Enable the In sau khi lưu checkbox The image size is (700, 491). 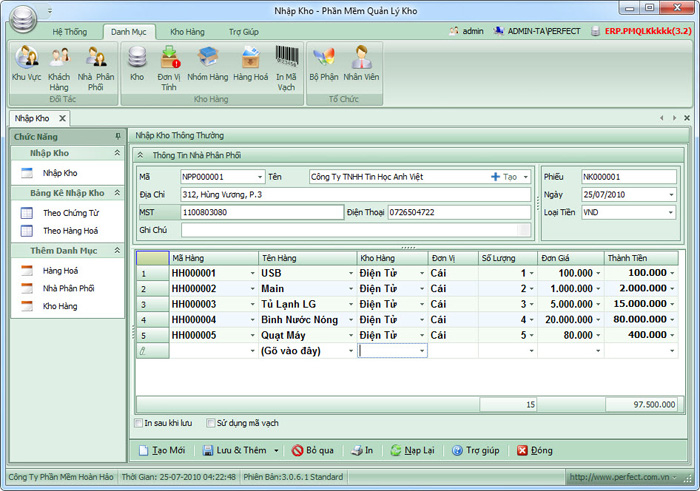coord(138,424)
